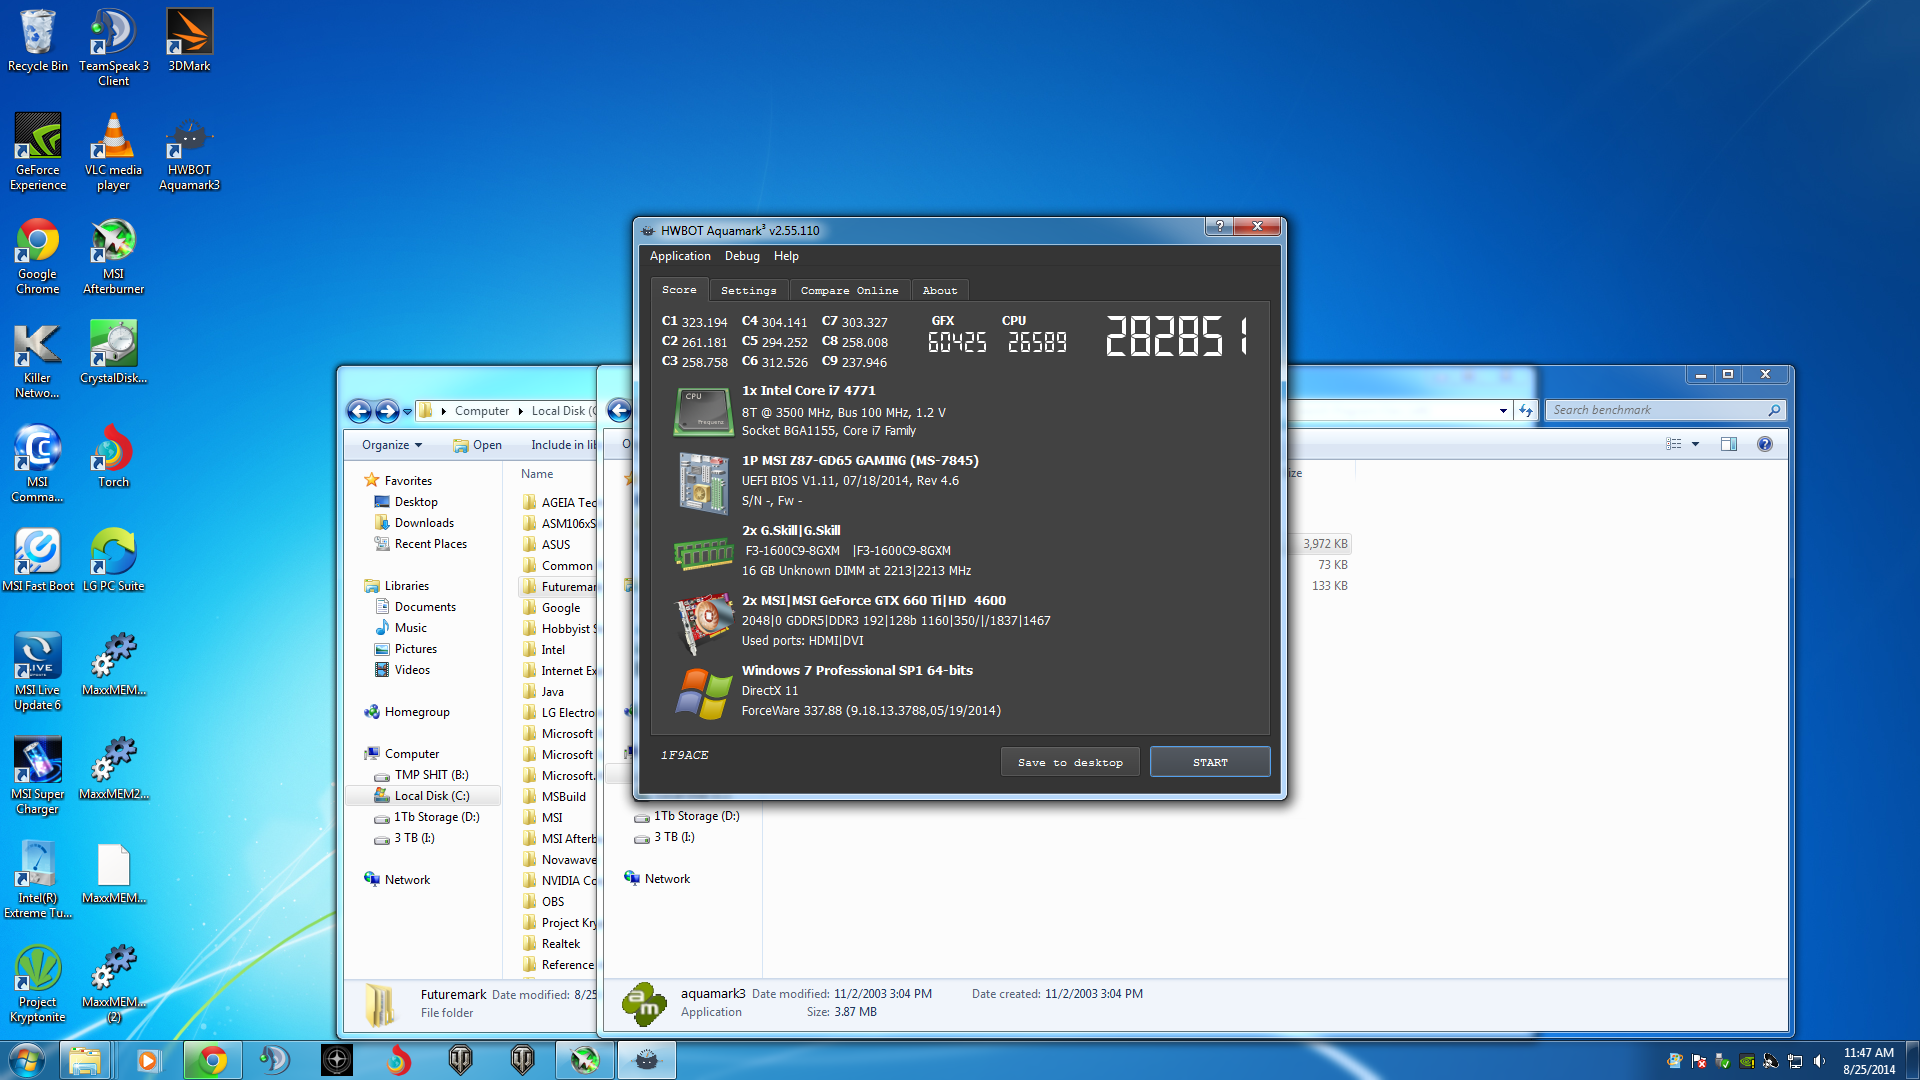
Task: Open Documents library in navigation pane
Action: [x=425, y=607]
